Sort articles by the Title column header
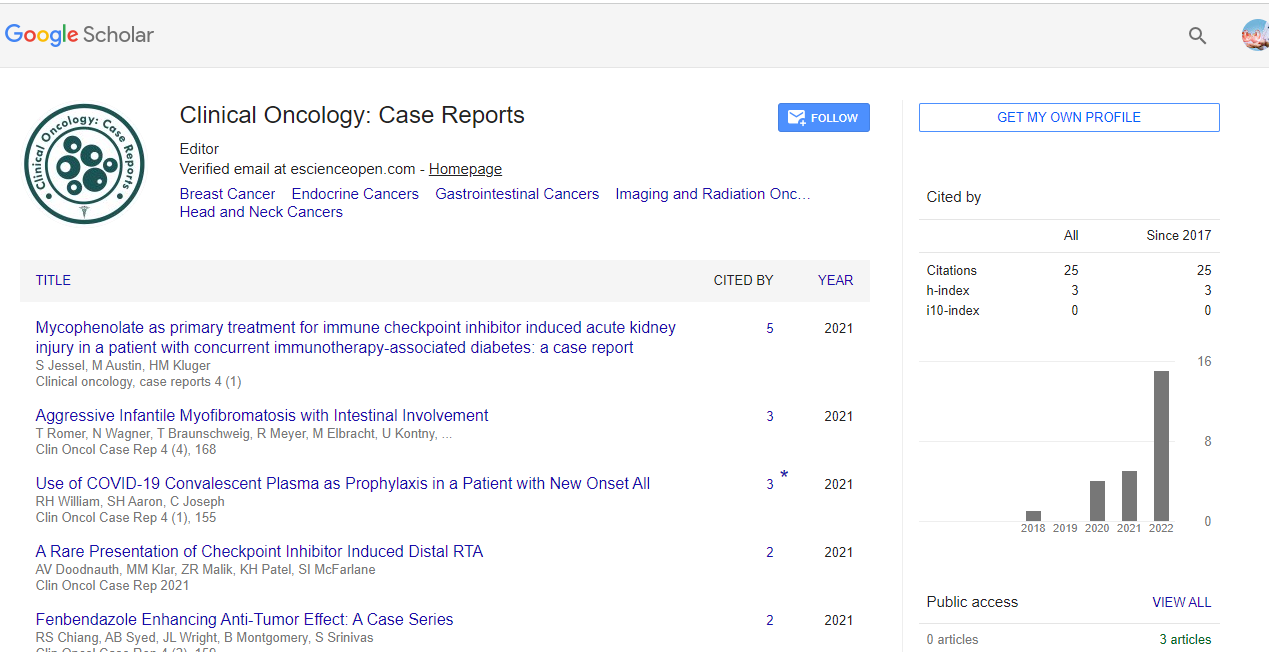Screen dimensions: 1269x652 (x=53, y=281)
